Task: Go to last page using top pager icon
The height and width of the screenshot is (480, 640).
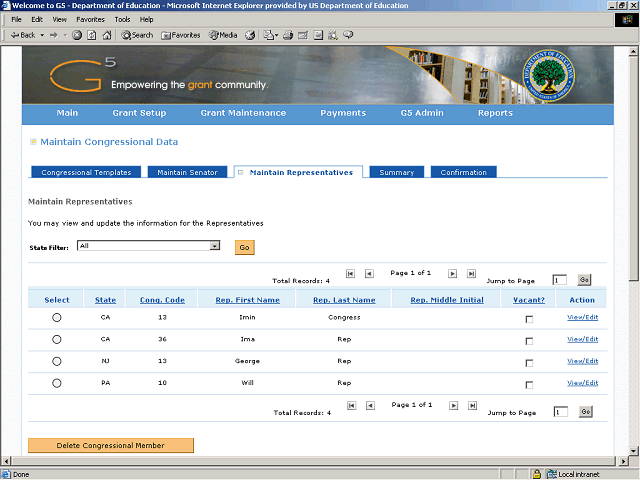Action: point(471,273)
